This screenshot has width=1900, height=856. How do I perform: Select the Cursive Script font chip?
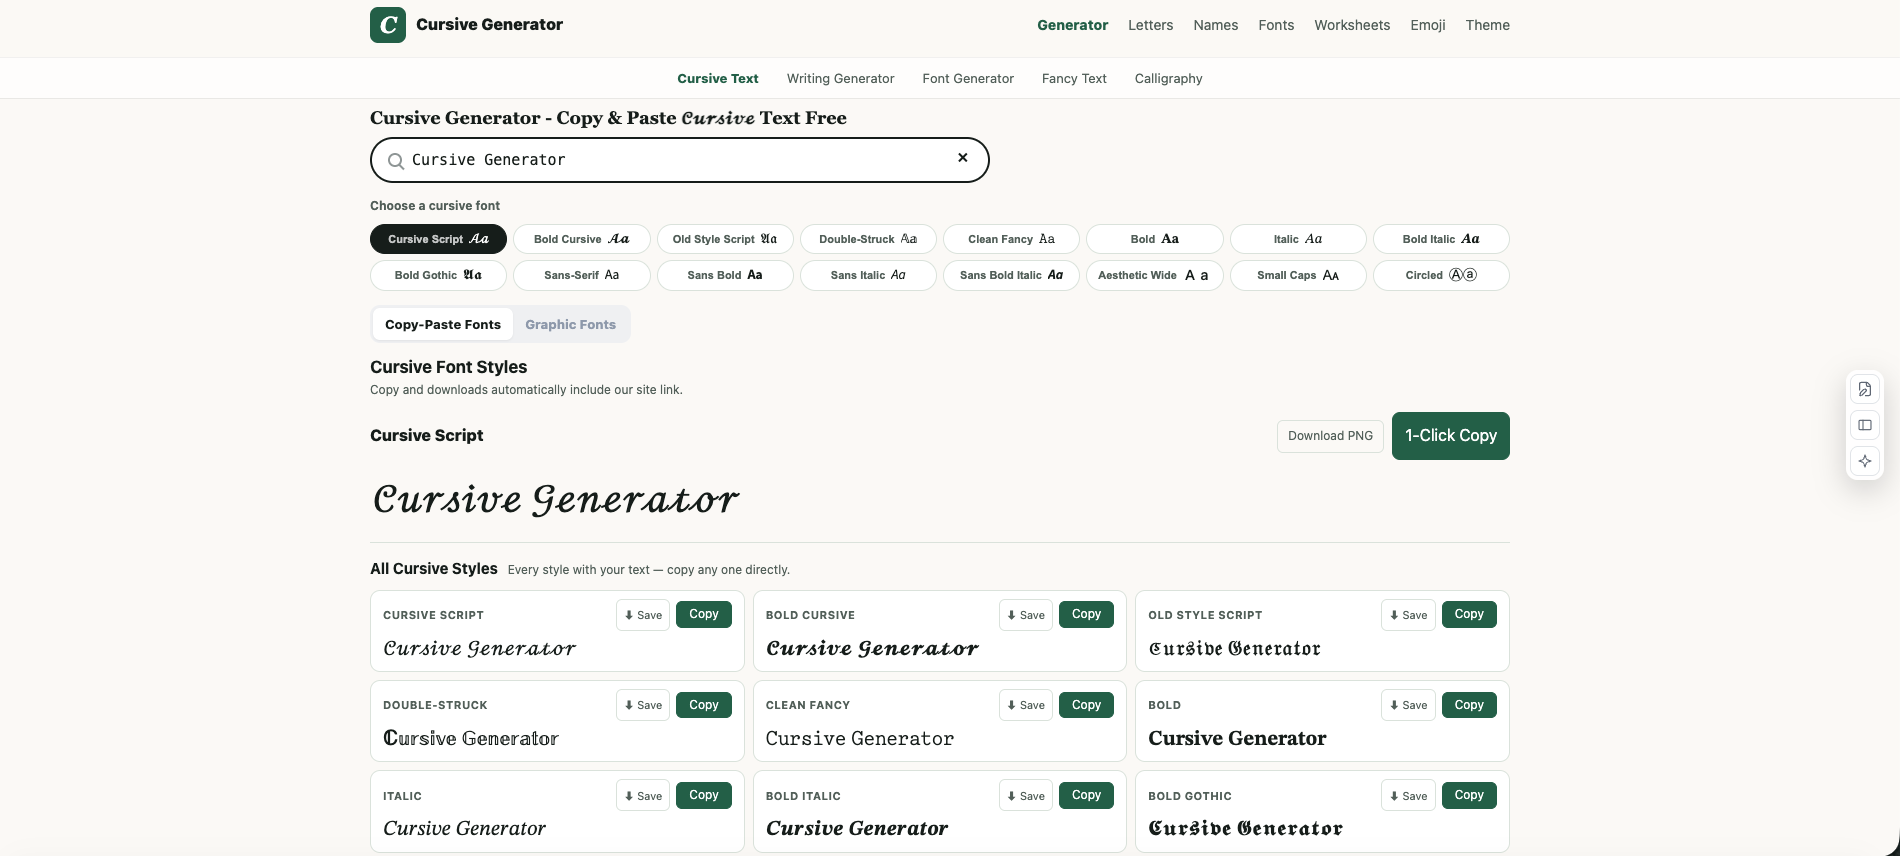click(x=438, y=239)
